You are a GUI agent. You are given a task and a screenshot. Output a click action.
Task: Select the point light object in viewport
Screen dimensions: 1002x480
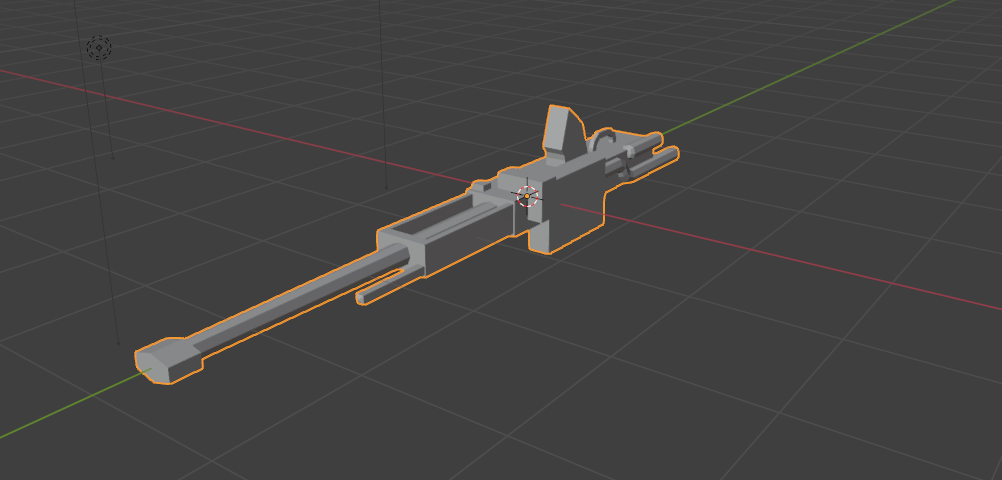point(99,47)
